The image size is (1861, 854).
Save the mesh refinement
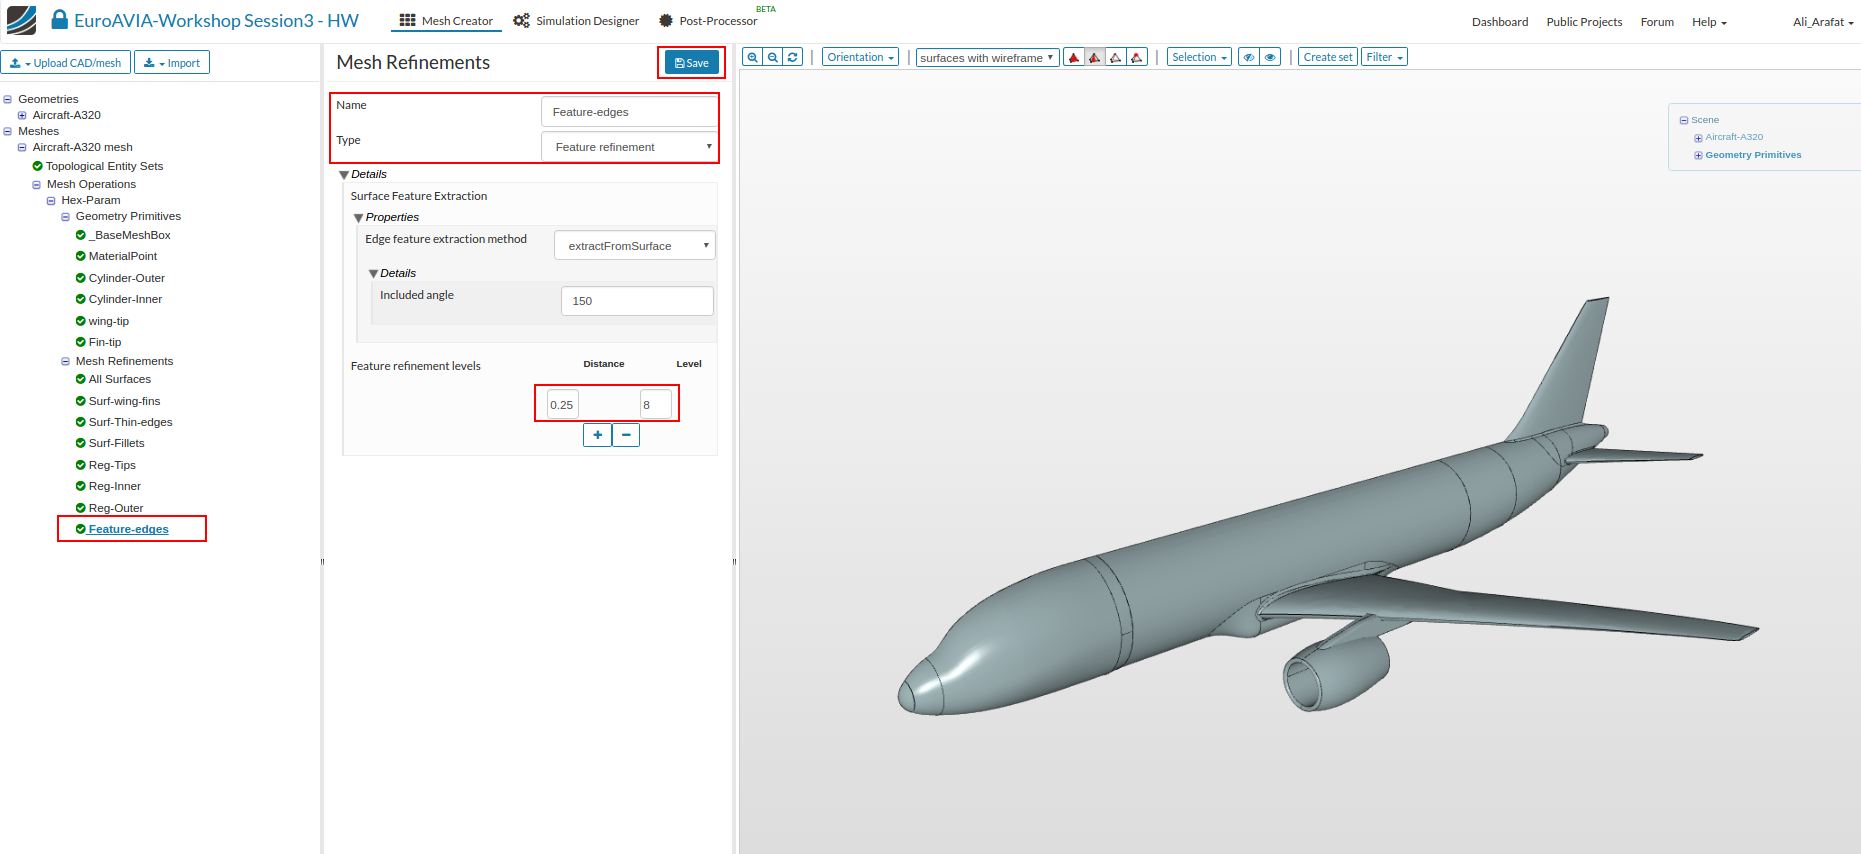[x=692, y=63]
